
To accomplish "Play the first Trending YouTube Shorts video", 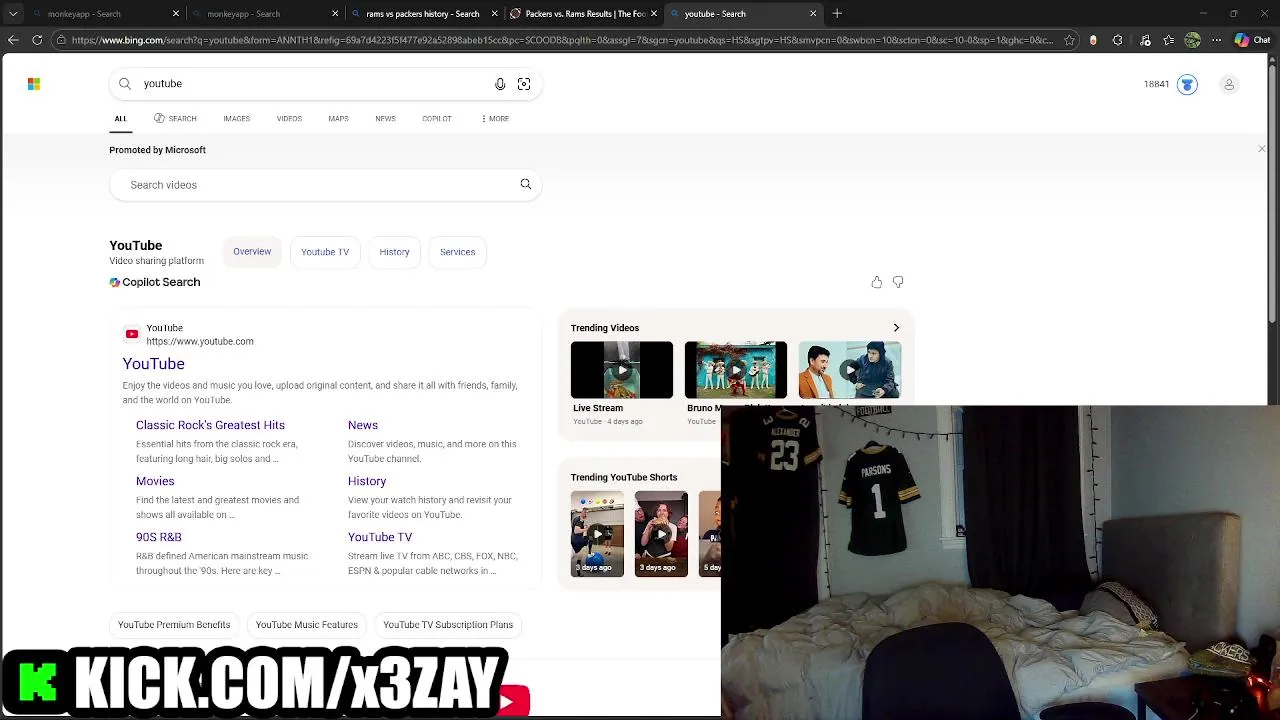I will tap(597, 534).
